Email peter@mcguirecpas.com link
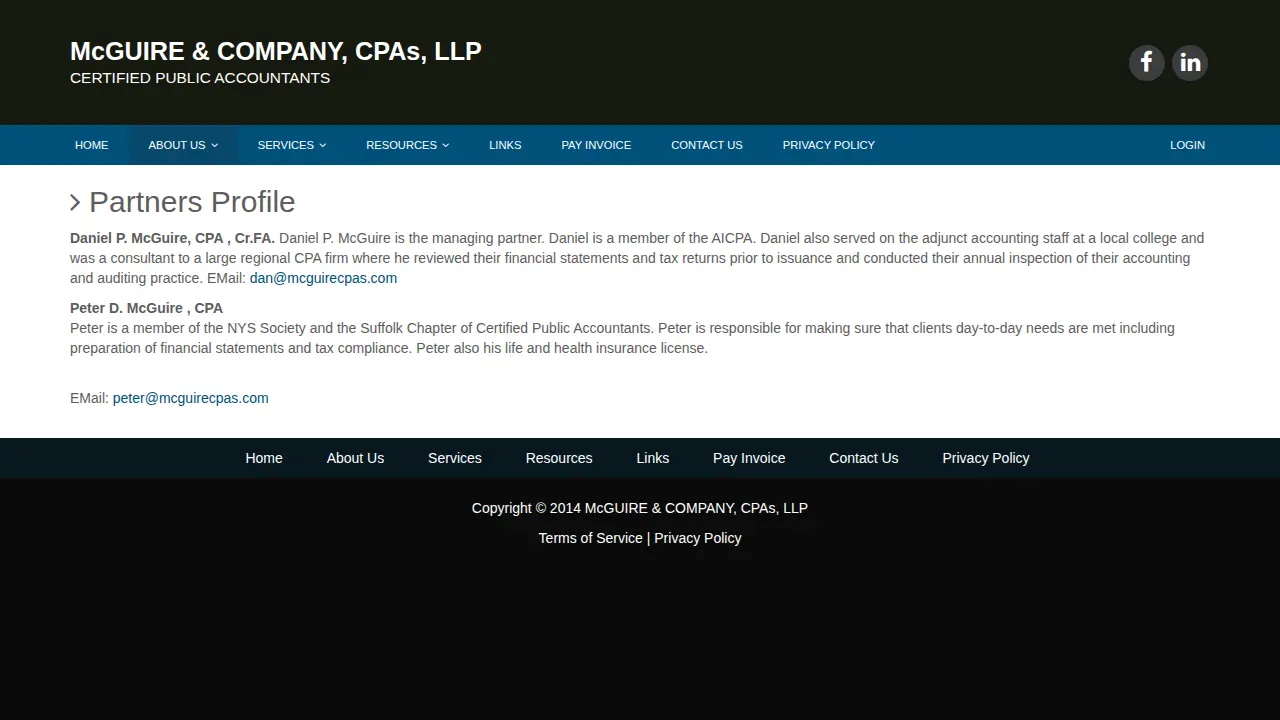 tap(191, 398)
